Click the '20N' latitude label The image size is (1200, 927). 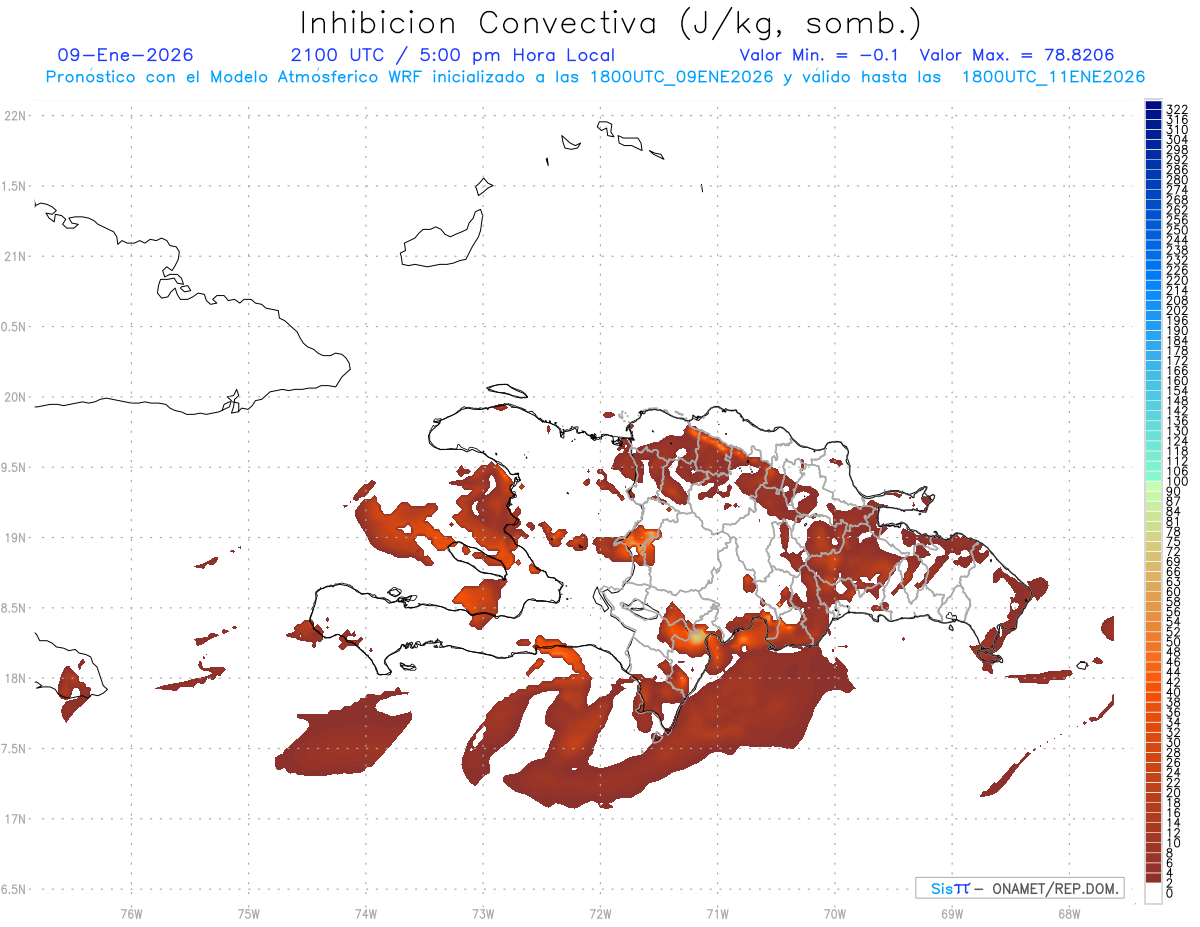pos(15,397)
